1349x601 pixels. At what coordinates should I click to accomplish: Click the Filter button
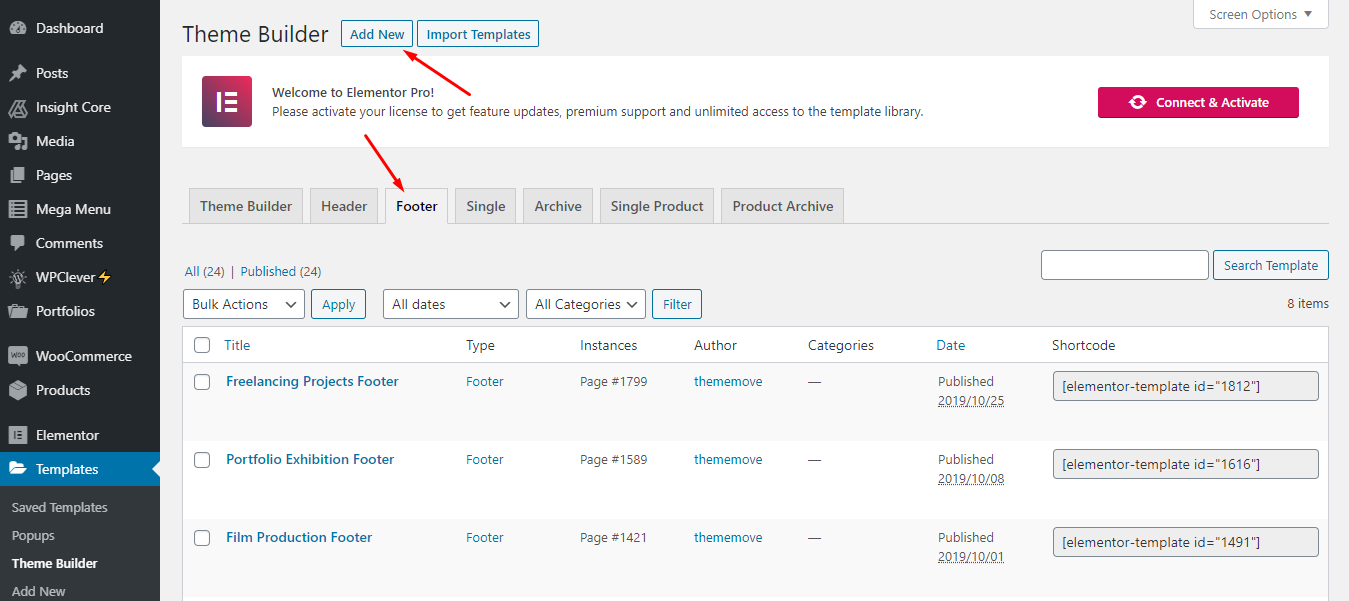click(677, 304)
